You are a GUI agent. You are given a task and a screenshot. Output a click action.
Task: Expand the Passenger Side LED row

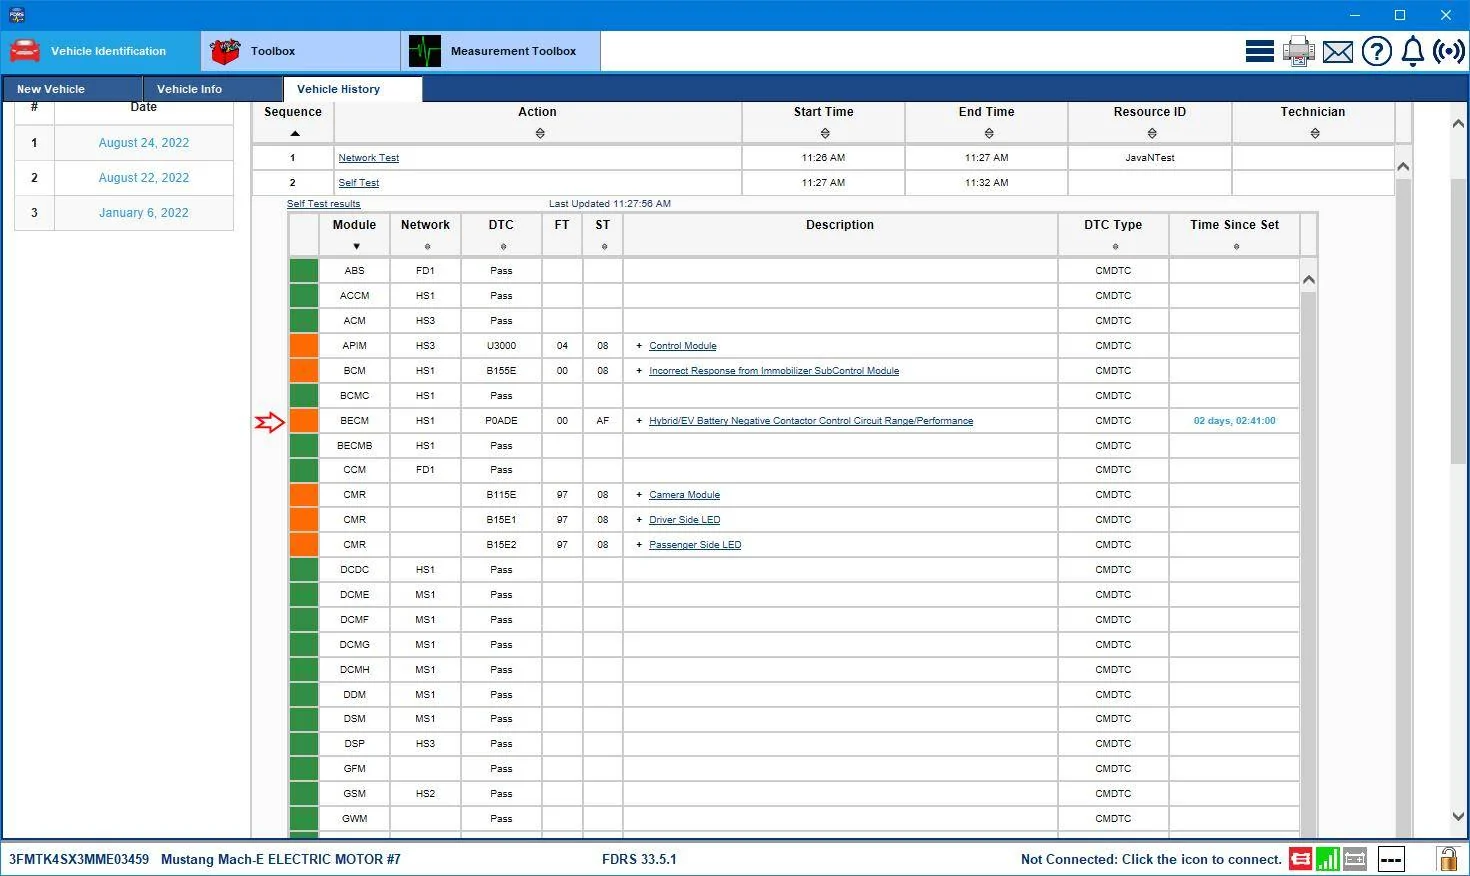(x=639, y=545)
